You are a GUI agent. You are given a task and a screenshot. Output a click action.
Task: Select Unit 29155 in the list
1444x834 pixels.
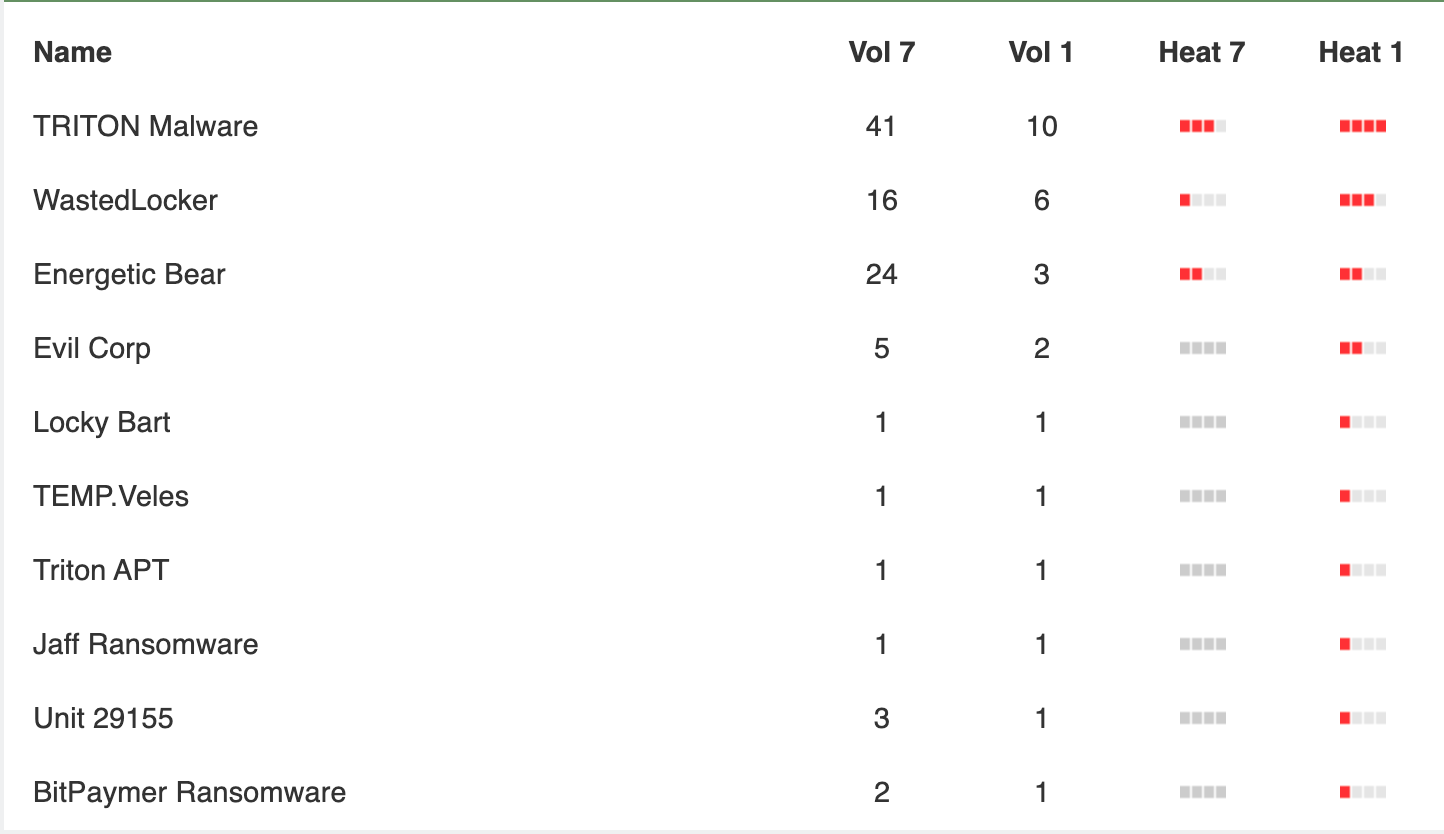(x=103, y=718)
